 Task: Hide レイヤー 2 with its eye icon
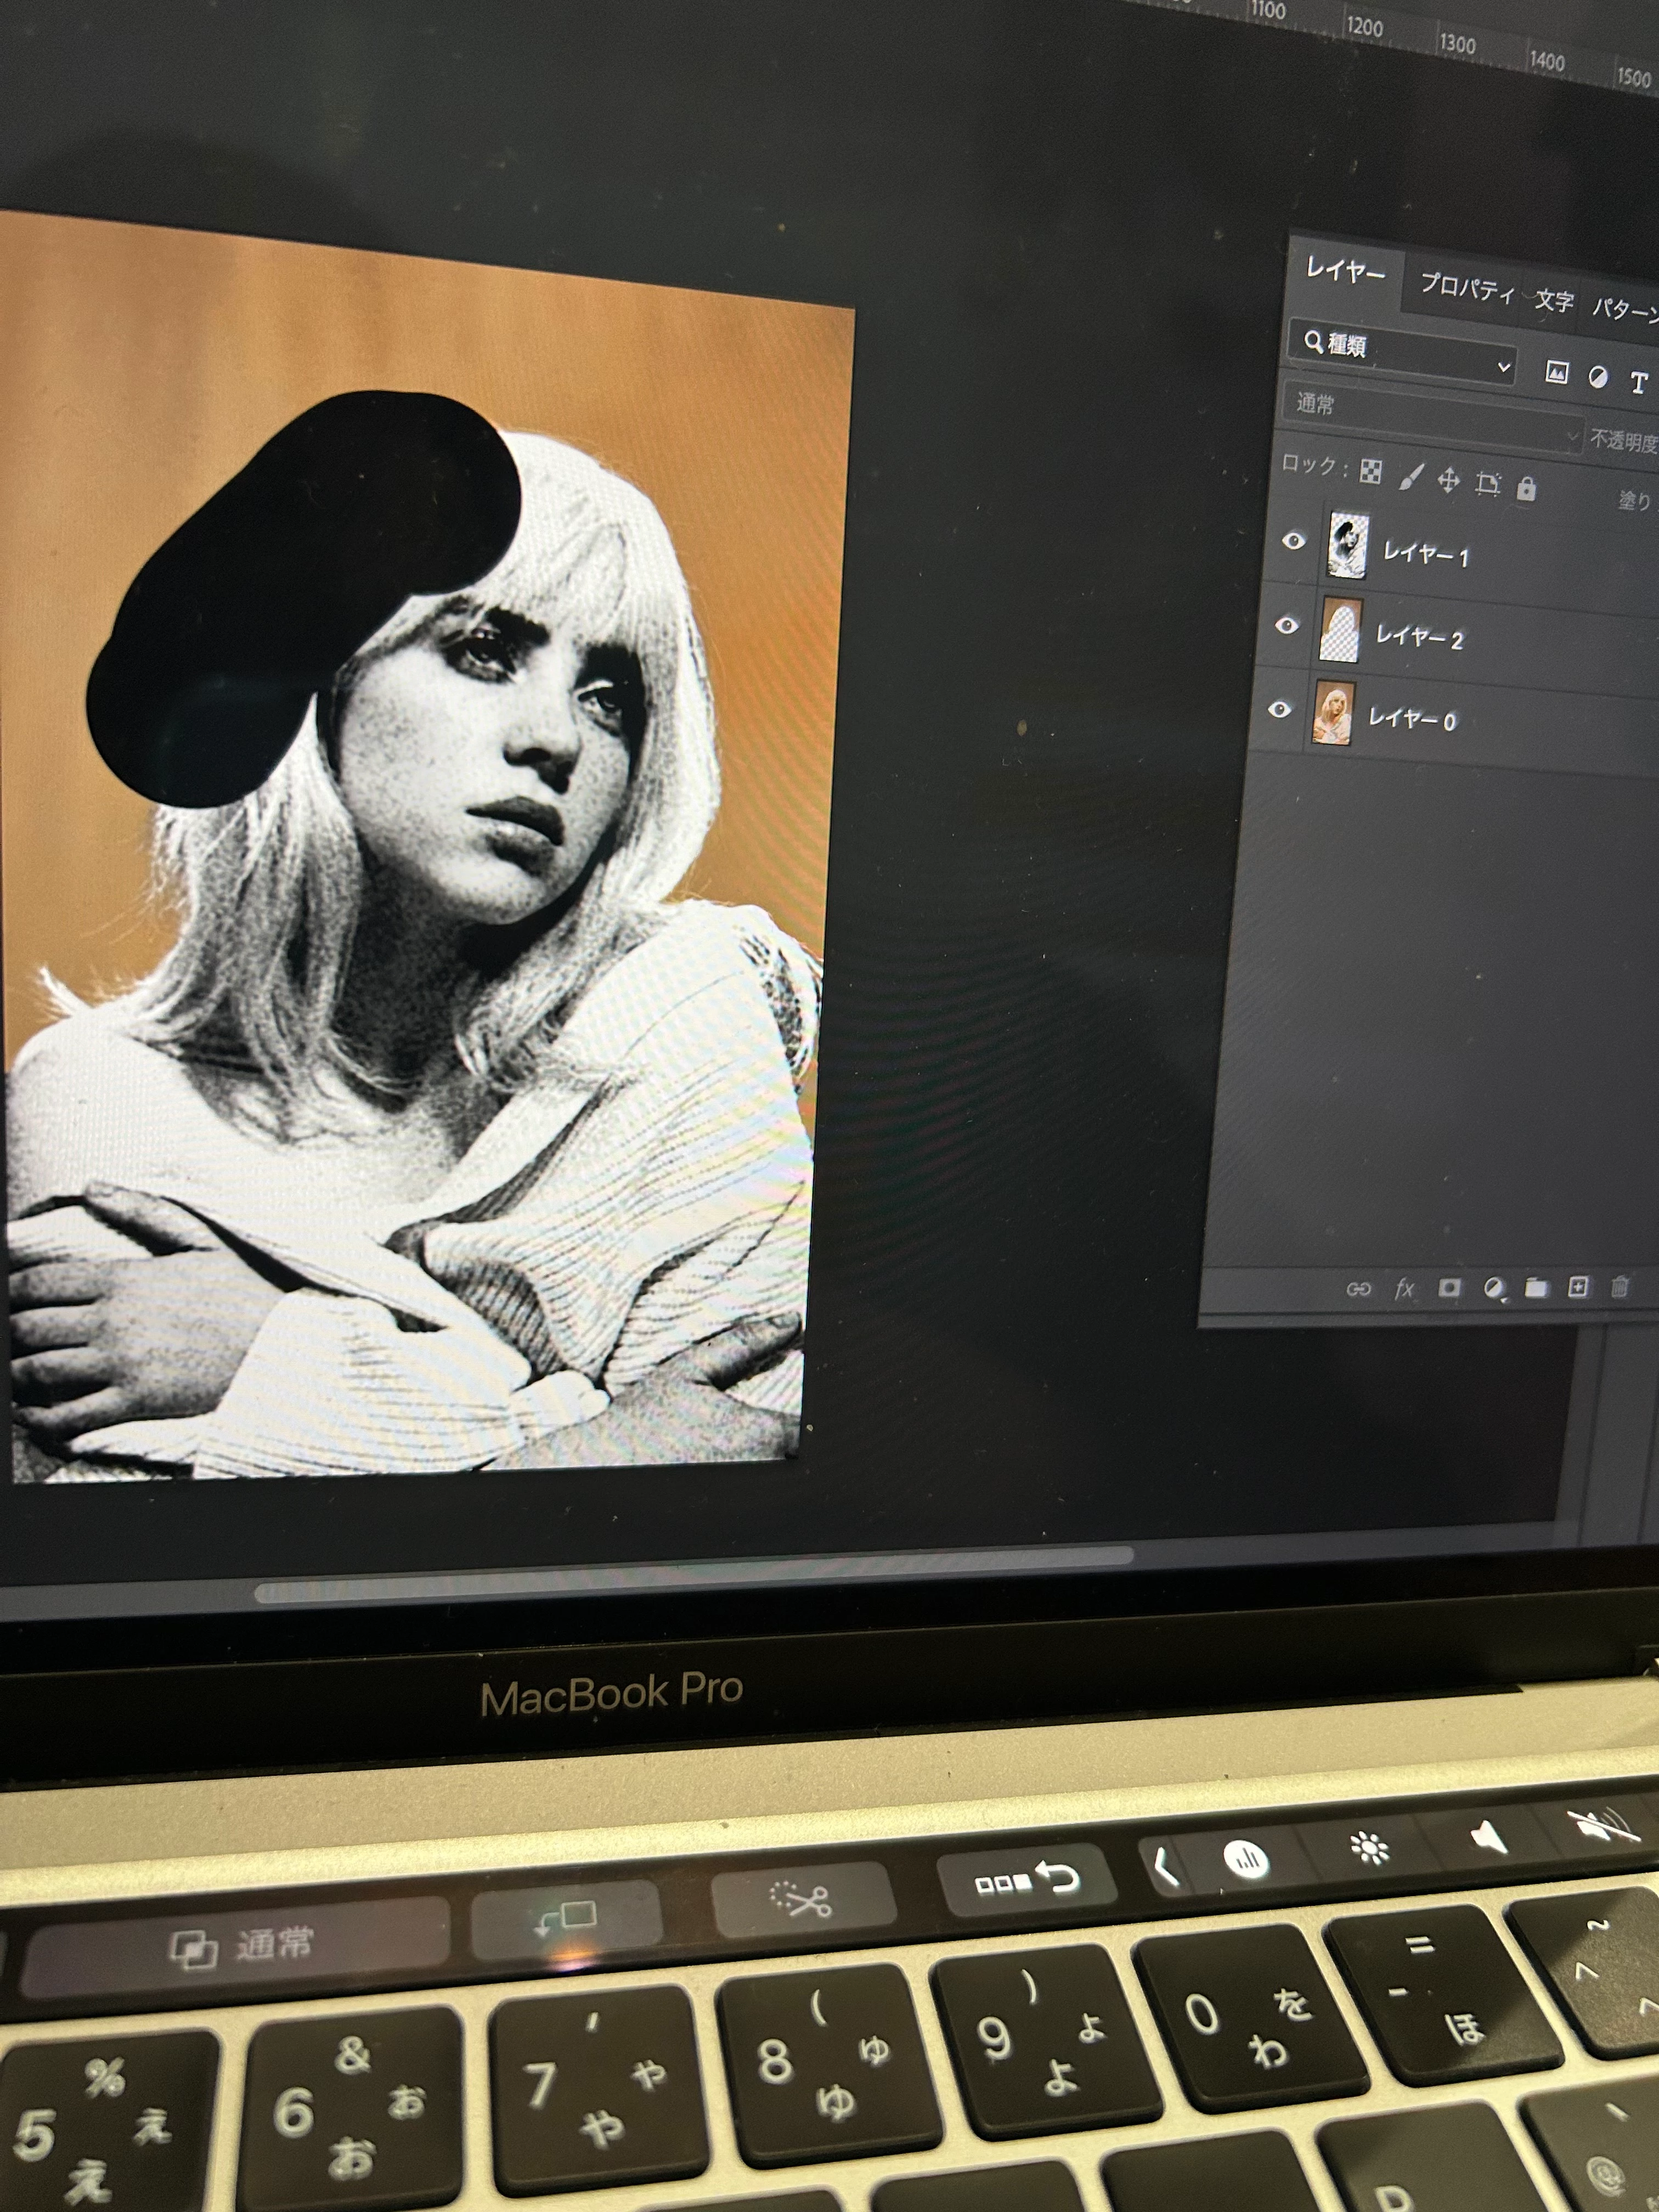click(1287, 625)
